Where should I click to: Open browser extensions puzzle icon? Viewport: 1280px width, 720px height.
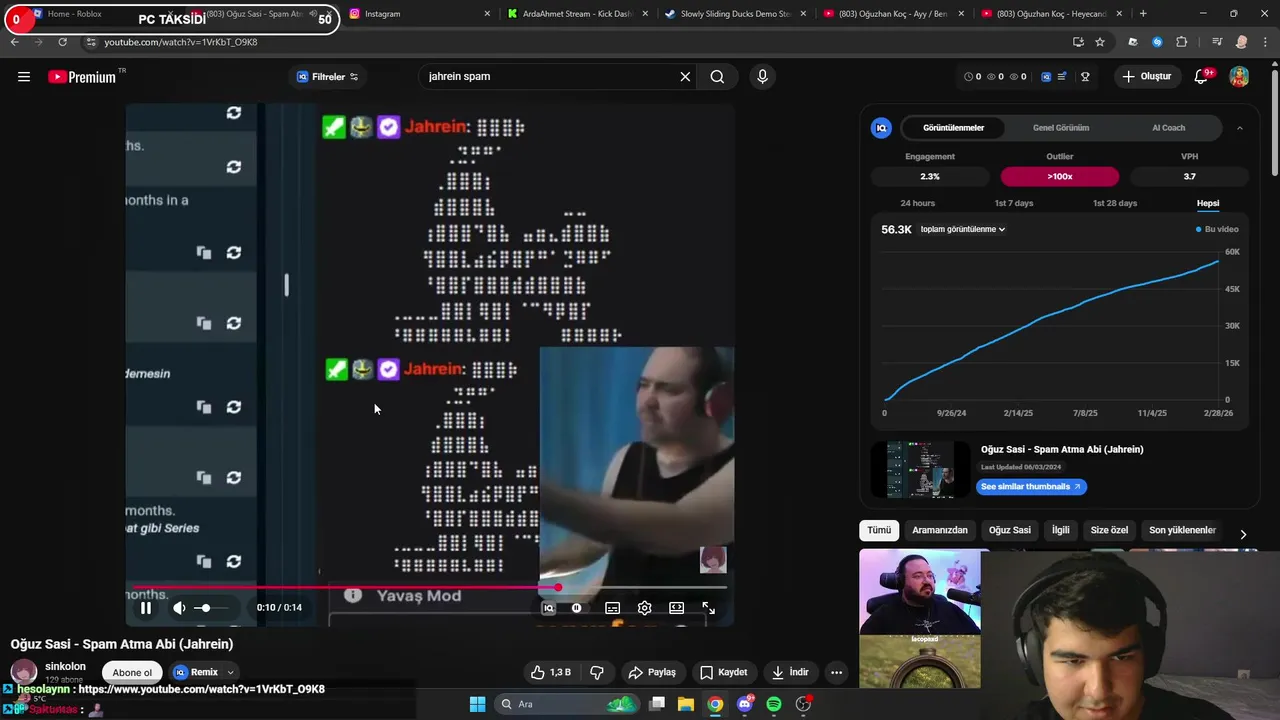[1181, 42]
